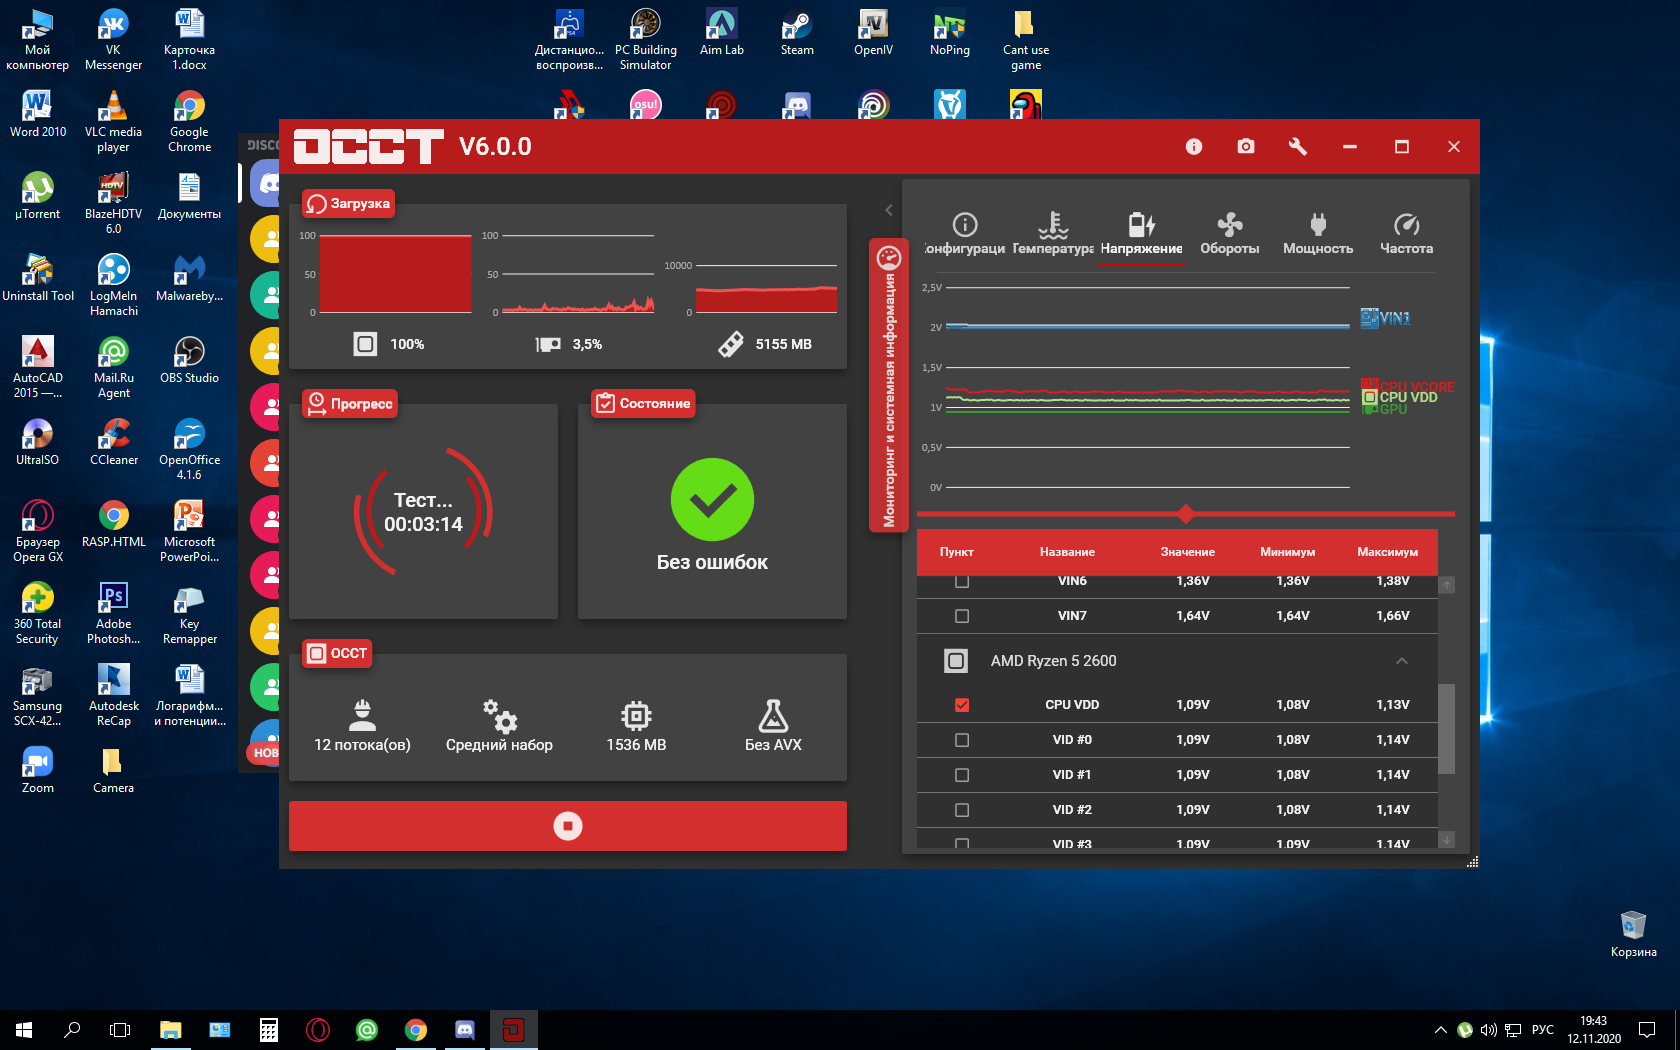Screen dimensions: 1680x1050
Task: Select the CCleaner desktop shortcut
Action: click(114, 442)
